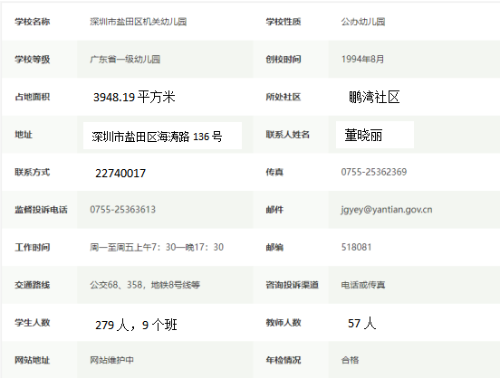Select the label 网站地址
Screen dimensions: 500x378
pyautogui.click(x=32, y=361)
